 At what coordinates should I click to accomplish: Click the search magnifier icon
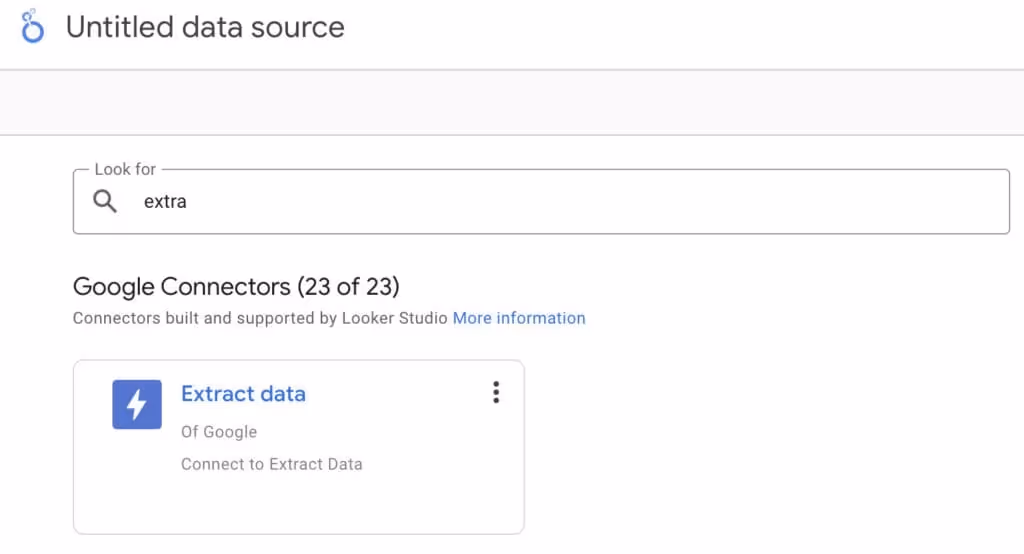(104, 201)
